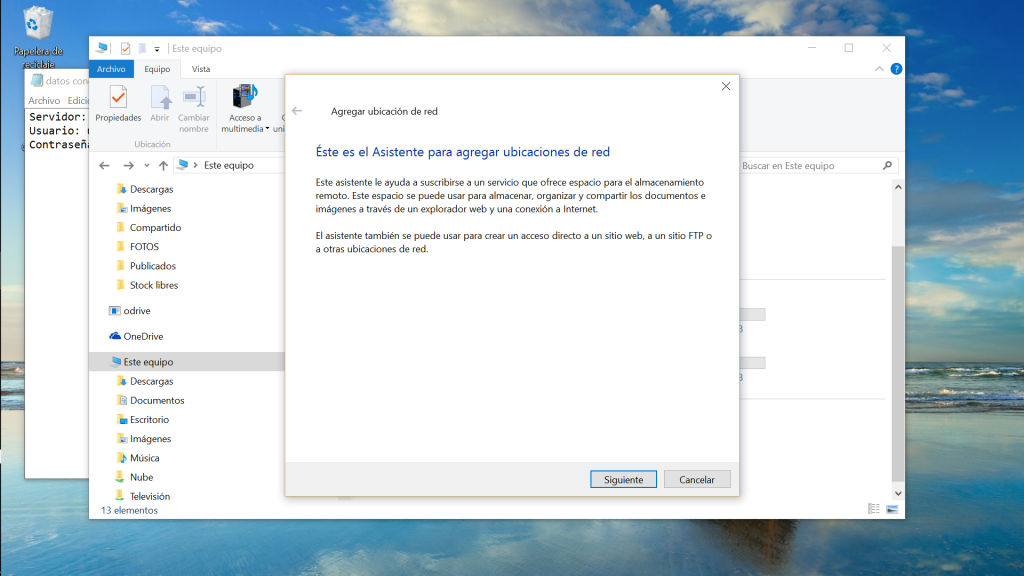This screenshot has width=1024, height=576.
Task: Open the Papelera de reciclaje desktop icon
Action: click(38, 24)
